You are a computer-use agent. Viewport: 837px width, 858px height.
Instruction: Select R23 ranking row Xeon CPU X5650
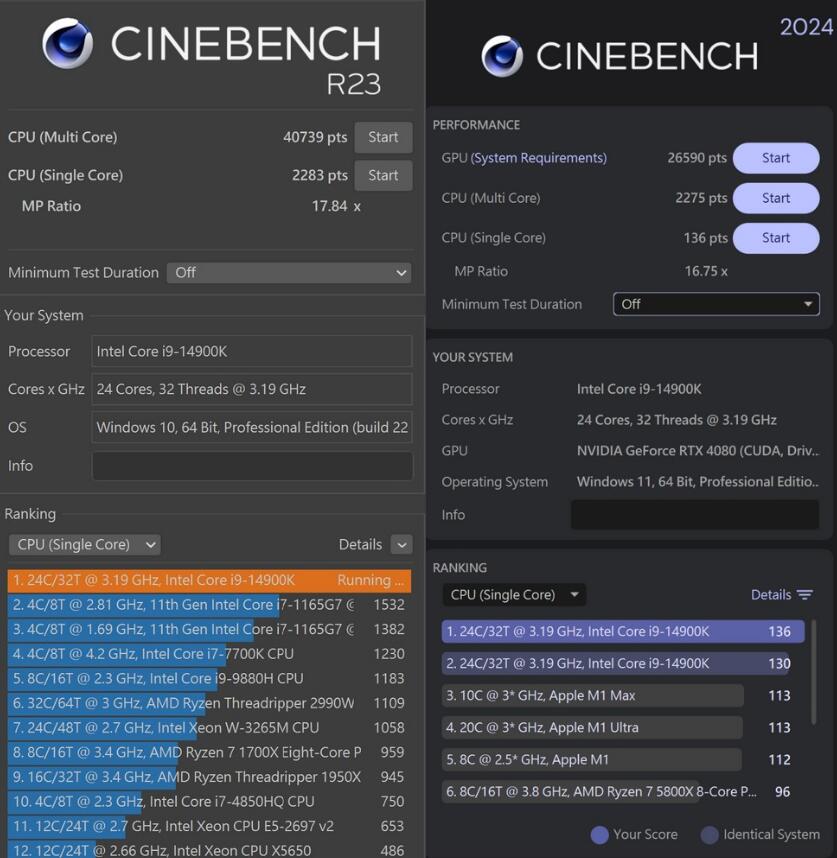point(210,850)
